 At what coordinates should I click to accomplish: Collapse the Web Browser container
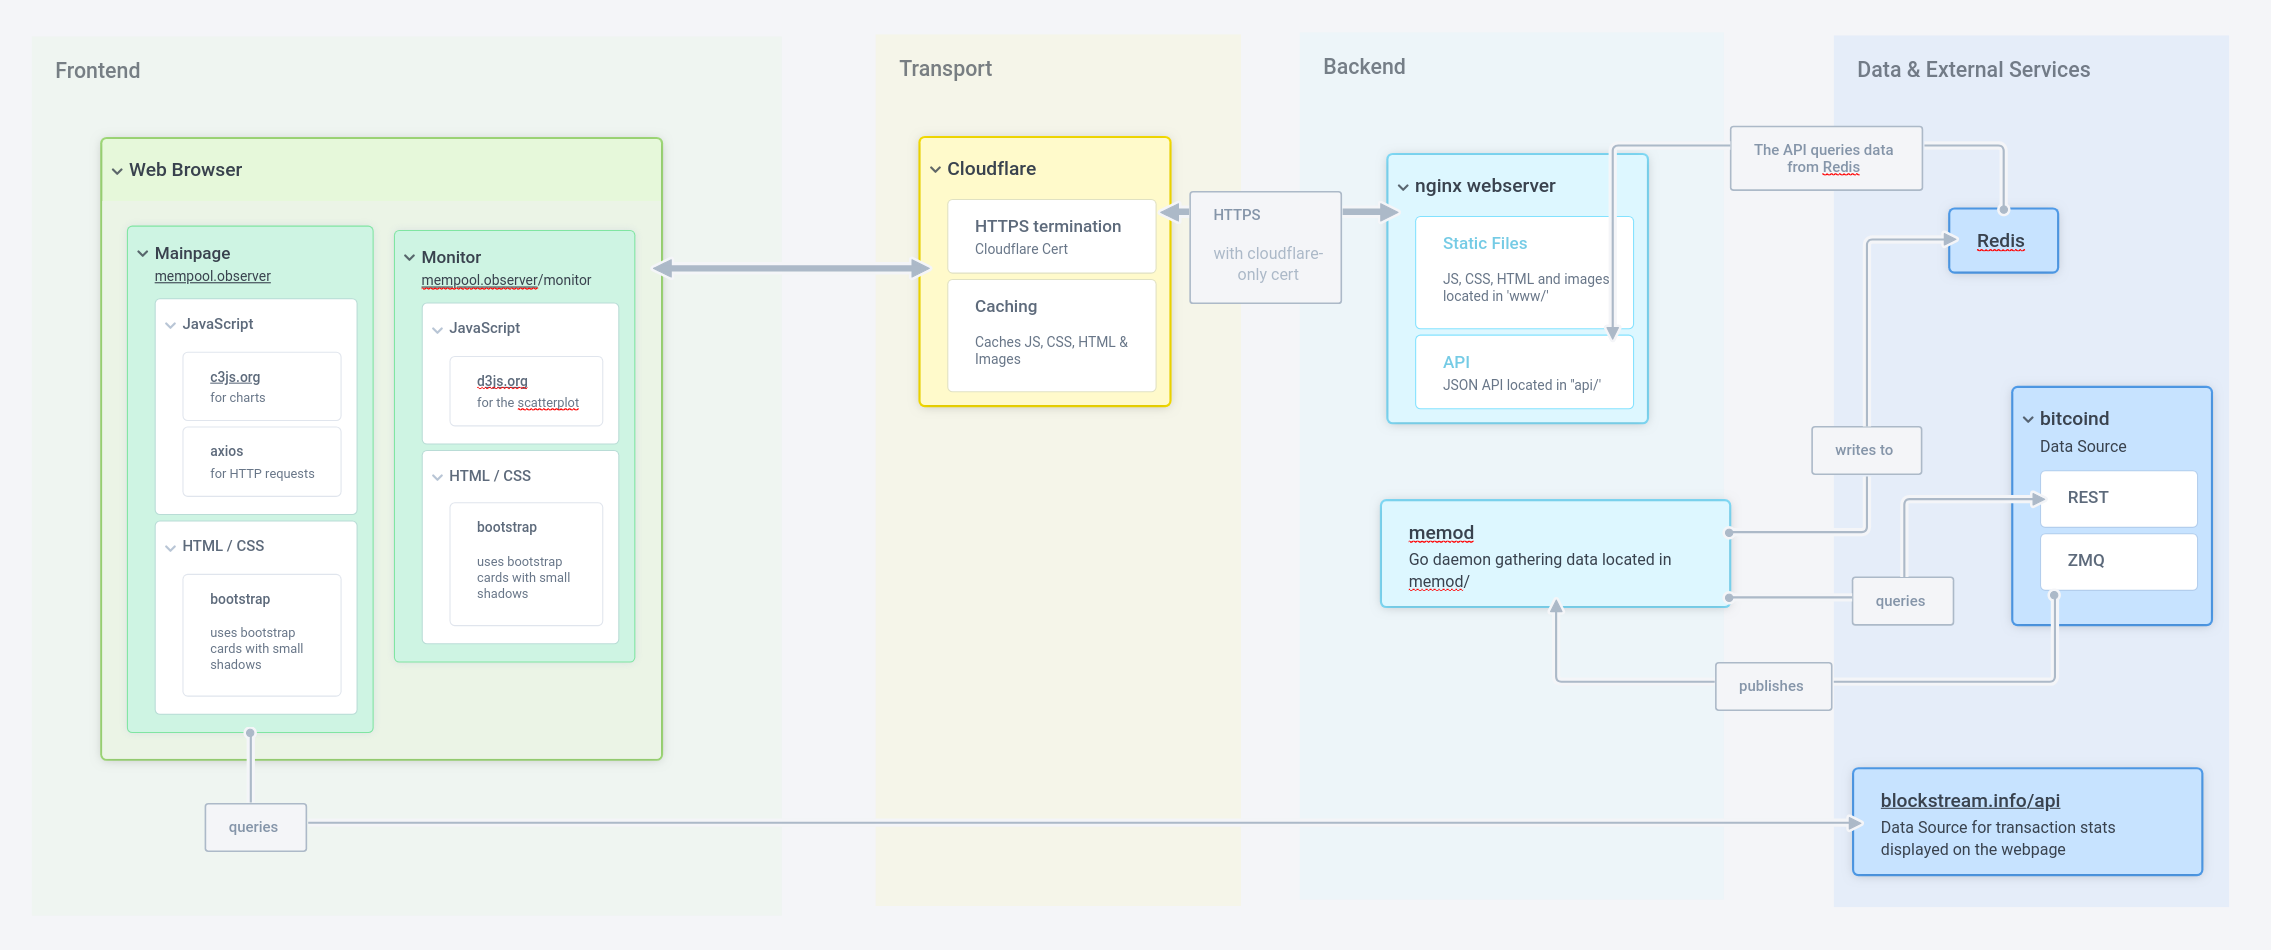[116, 170]
